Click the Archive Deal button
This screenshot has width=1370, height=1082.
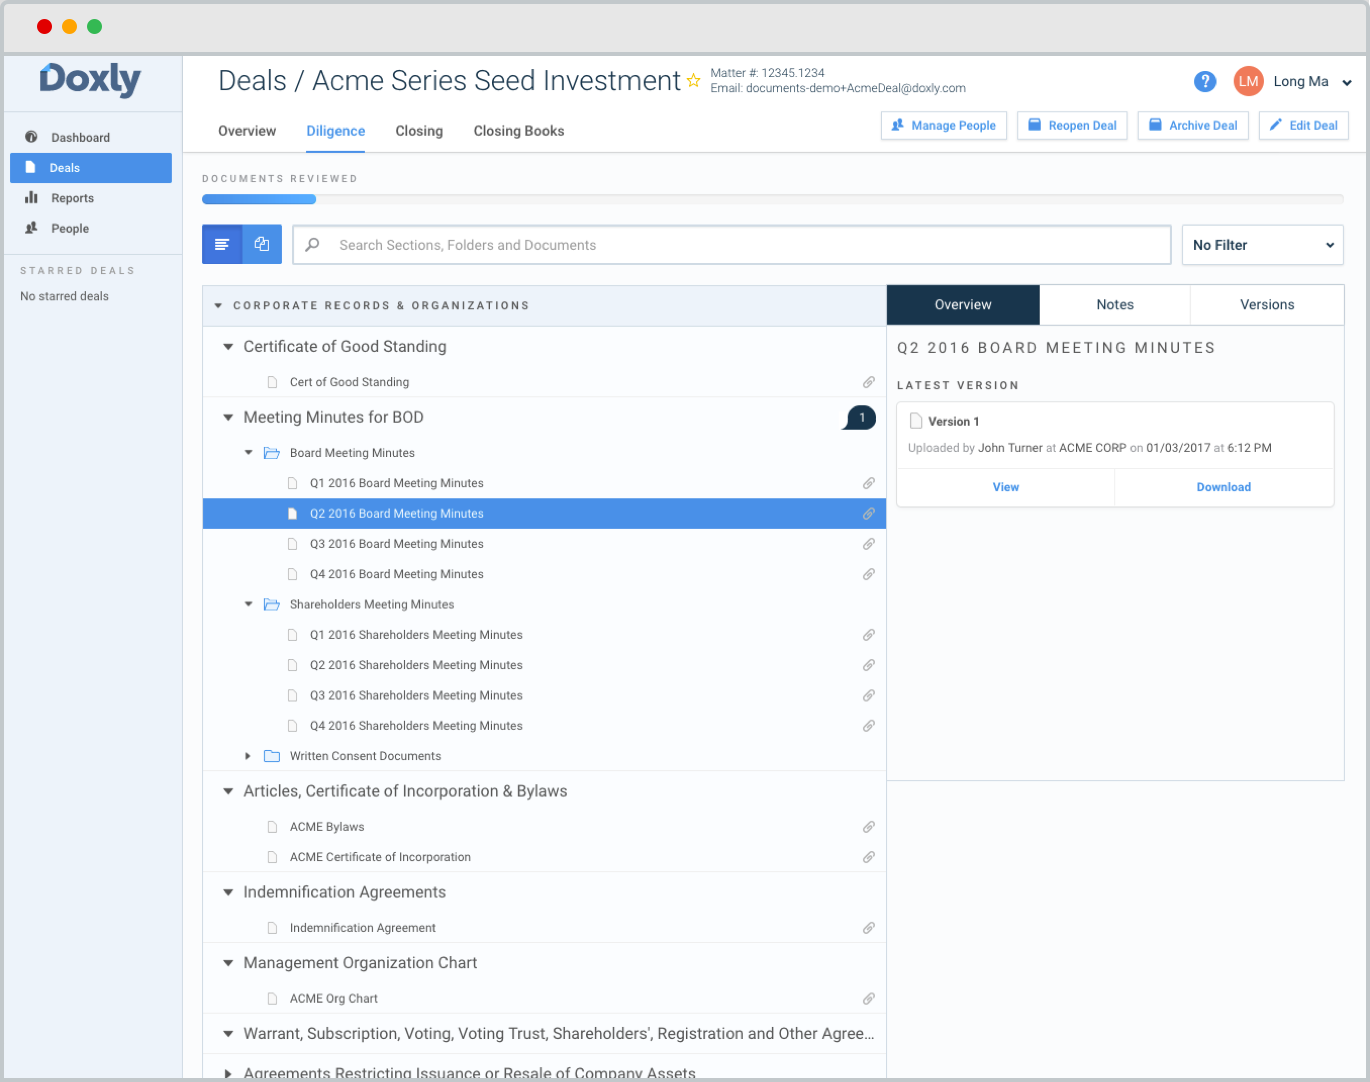click(1193, 126)
